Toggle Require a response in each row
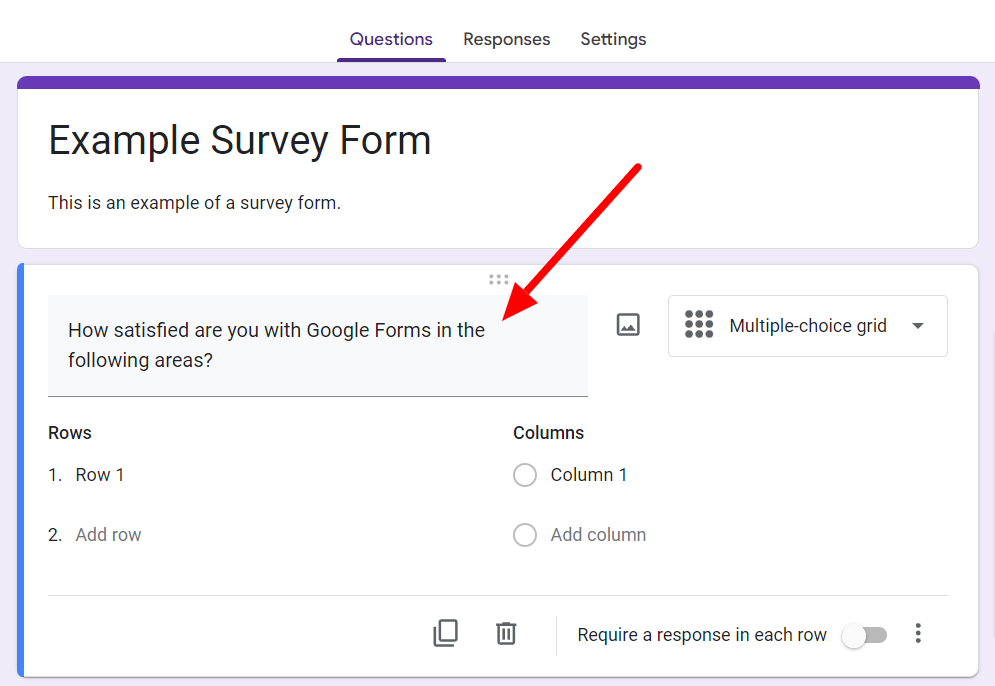This screenshot has height=686, width=995. 864,635
